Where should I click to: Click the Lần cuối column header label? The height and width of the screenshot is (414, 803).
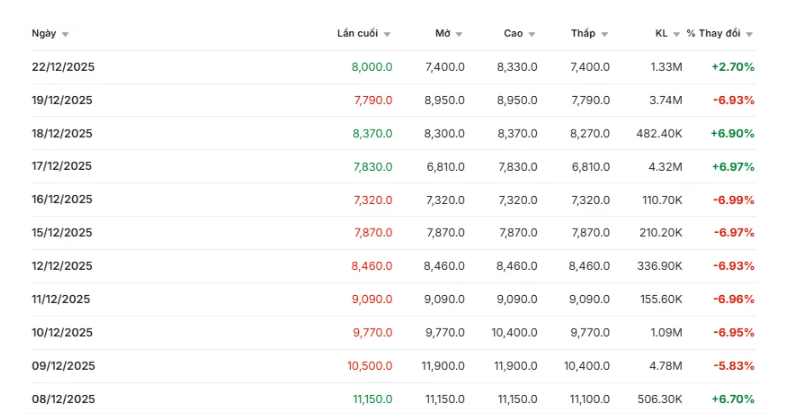[357, 34]
